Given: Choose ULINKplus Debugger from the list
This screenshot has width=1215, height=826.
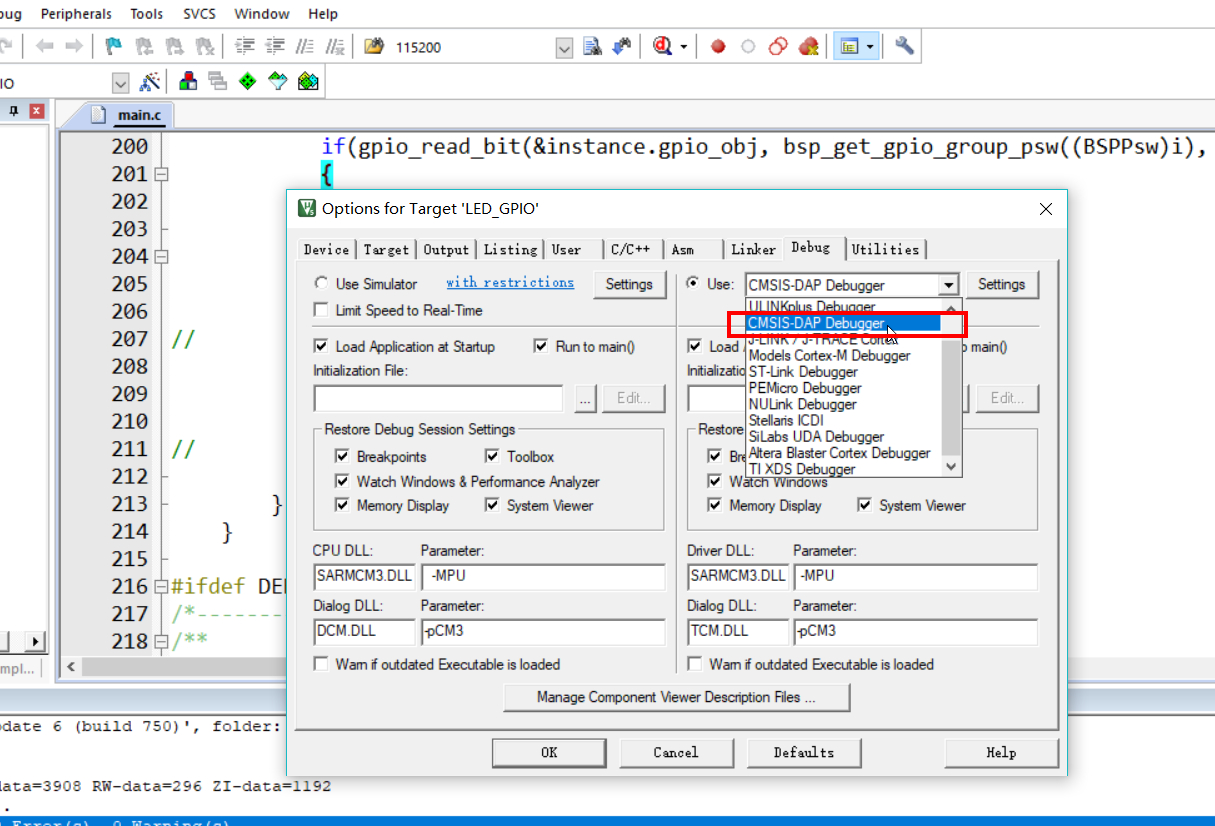Looking at the screenshot, I should click(844, 306).
